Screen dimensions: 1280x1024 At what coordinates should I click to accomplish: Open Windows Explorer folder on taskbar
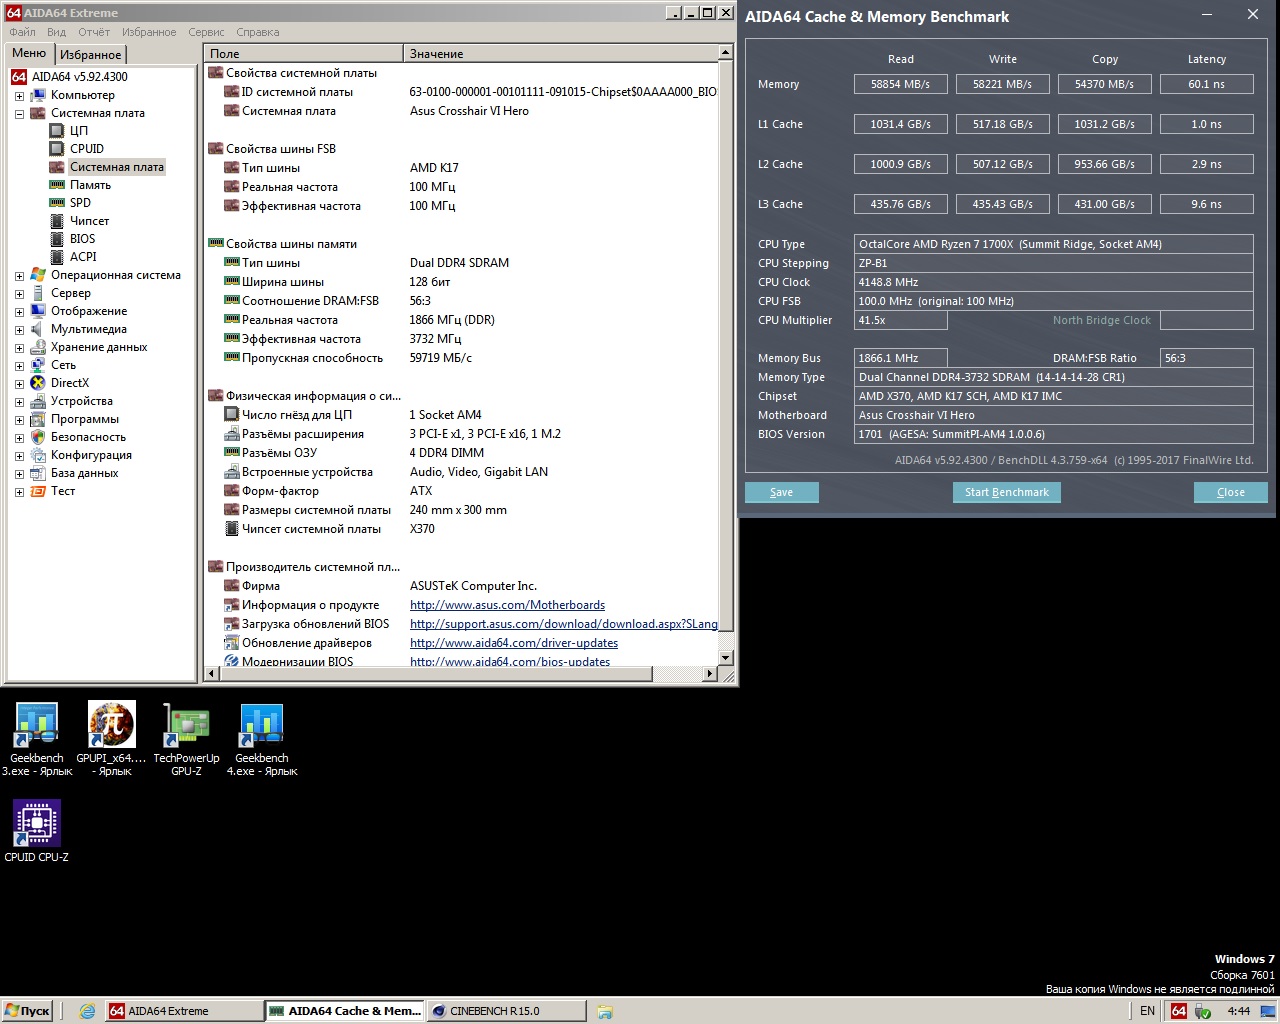(605, 1011)
